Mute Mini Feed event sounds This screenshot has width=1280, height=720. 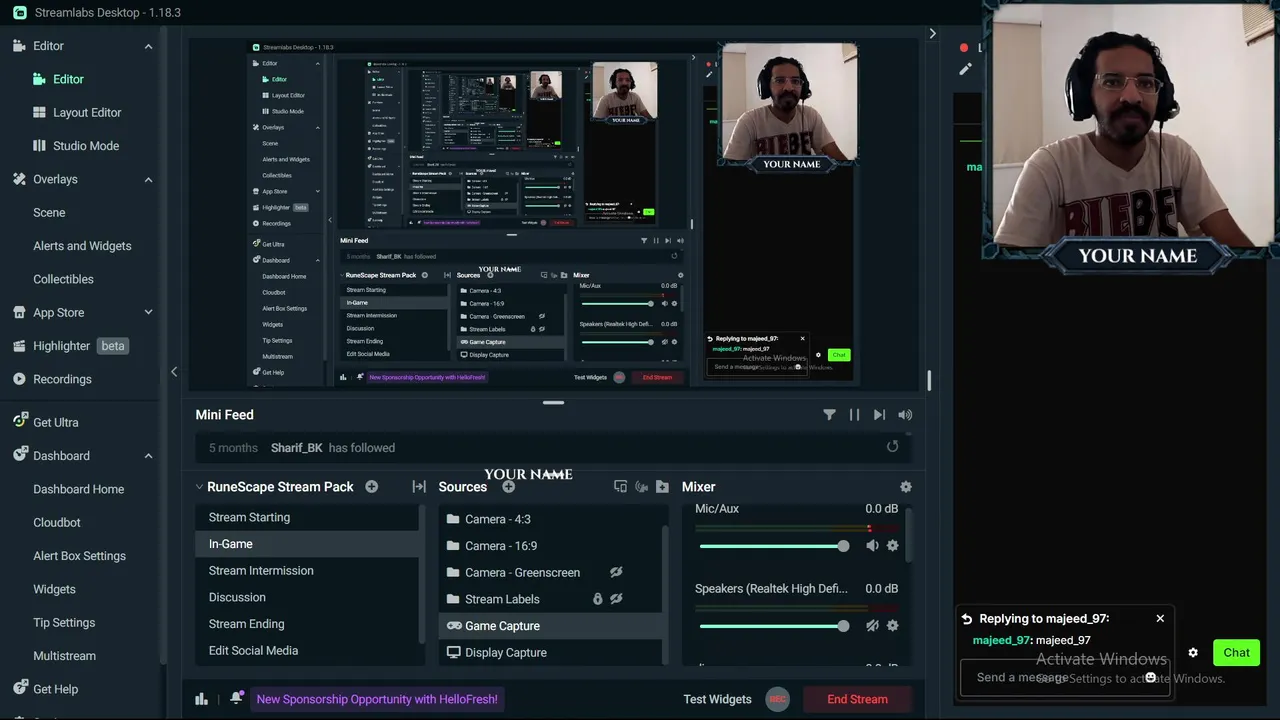[905, 414]
